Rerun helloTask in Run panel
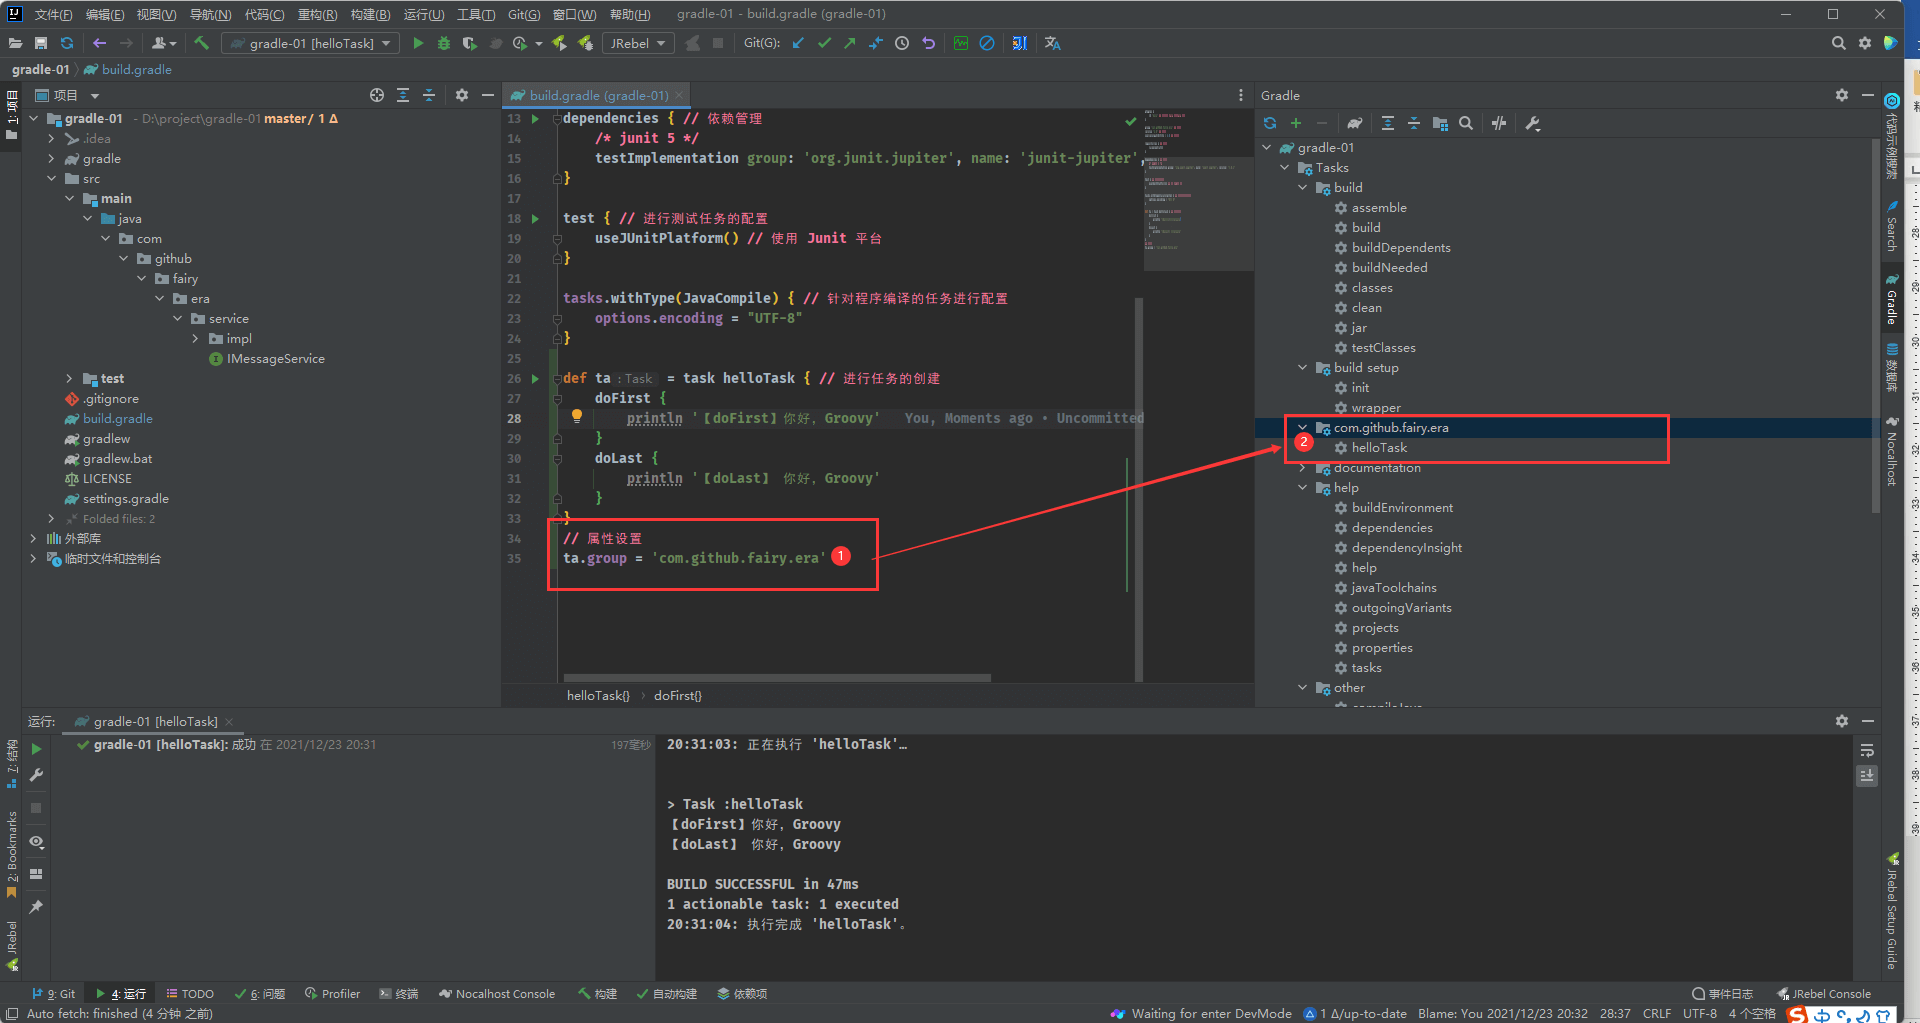This screenshot has width=1920, height=1023. 36,749
